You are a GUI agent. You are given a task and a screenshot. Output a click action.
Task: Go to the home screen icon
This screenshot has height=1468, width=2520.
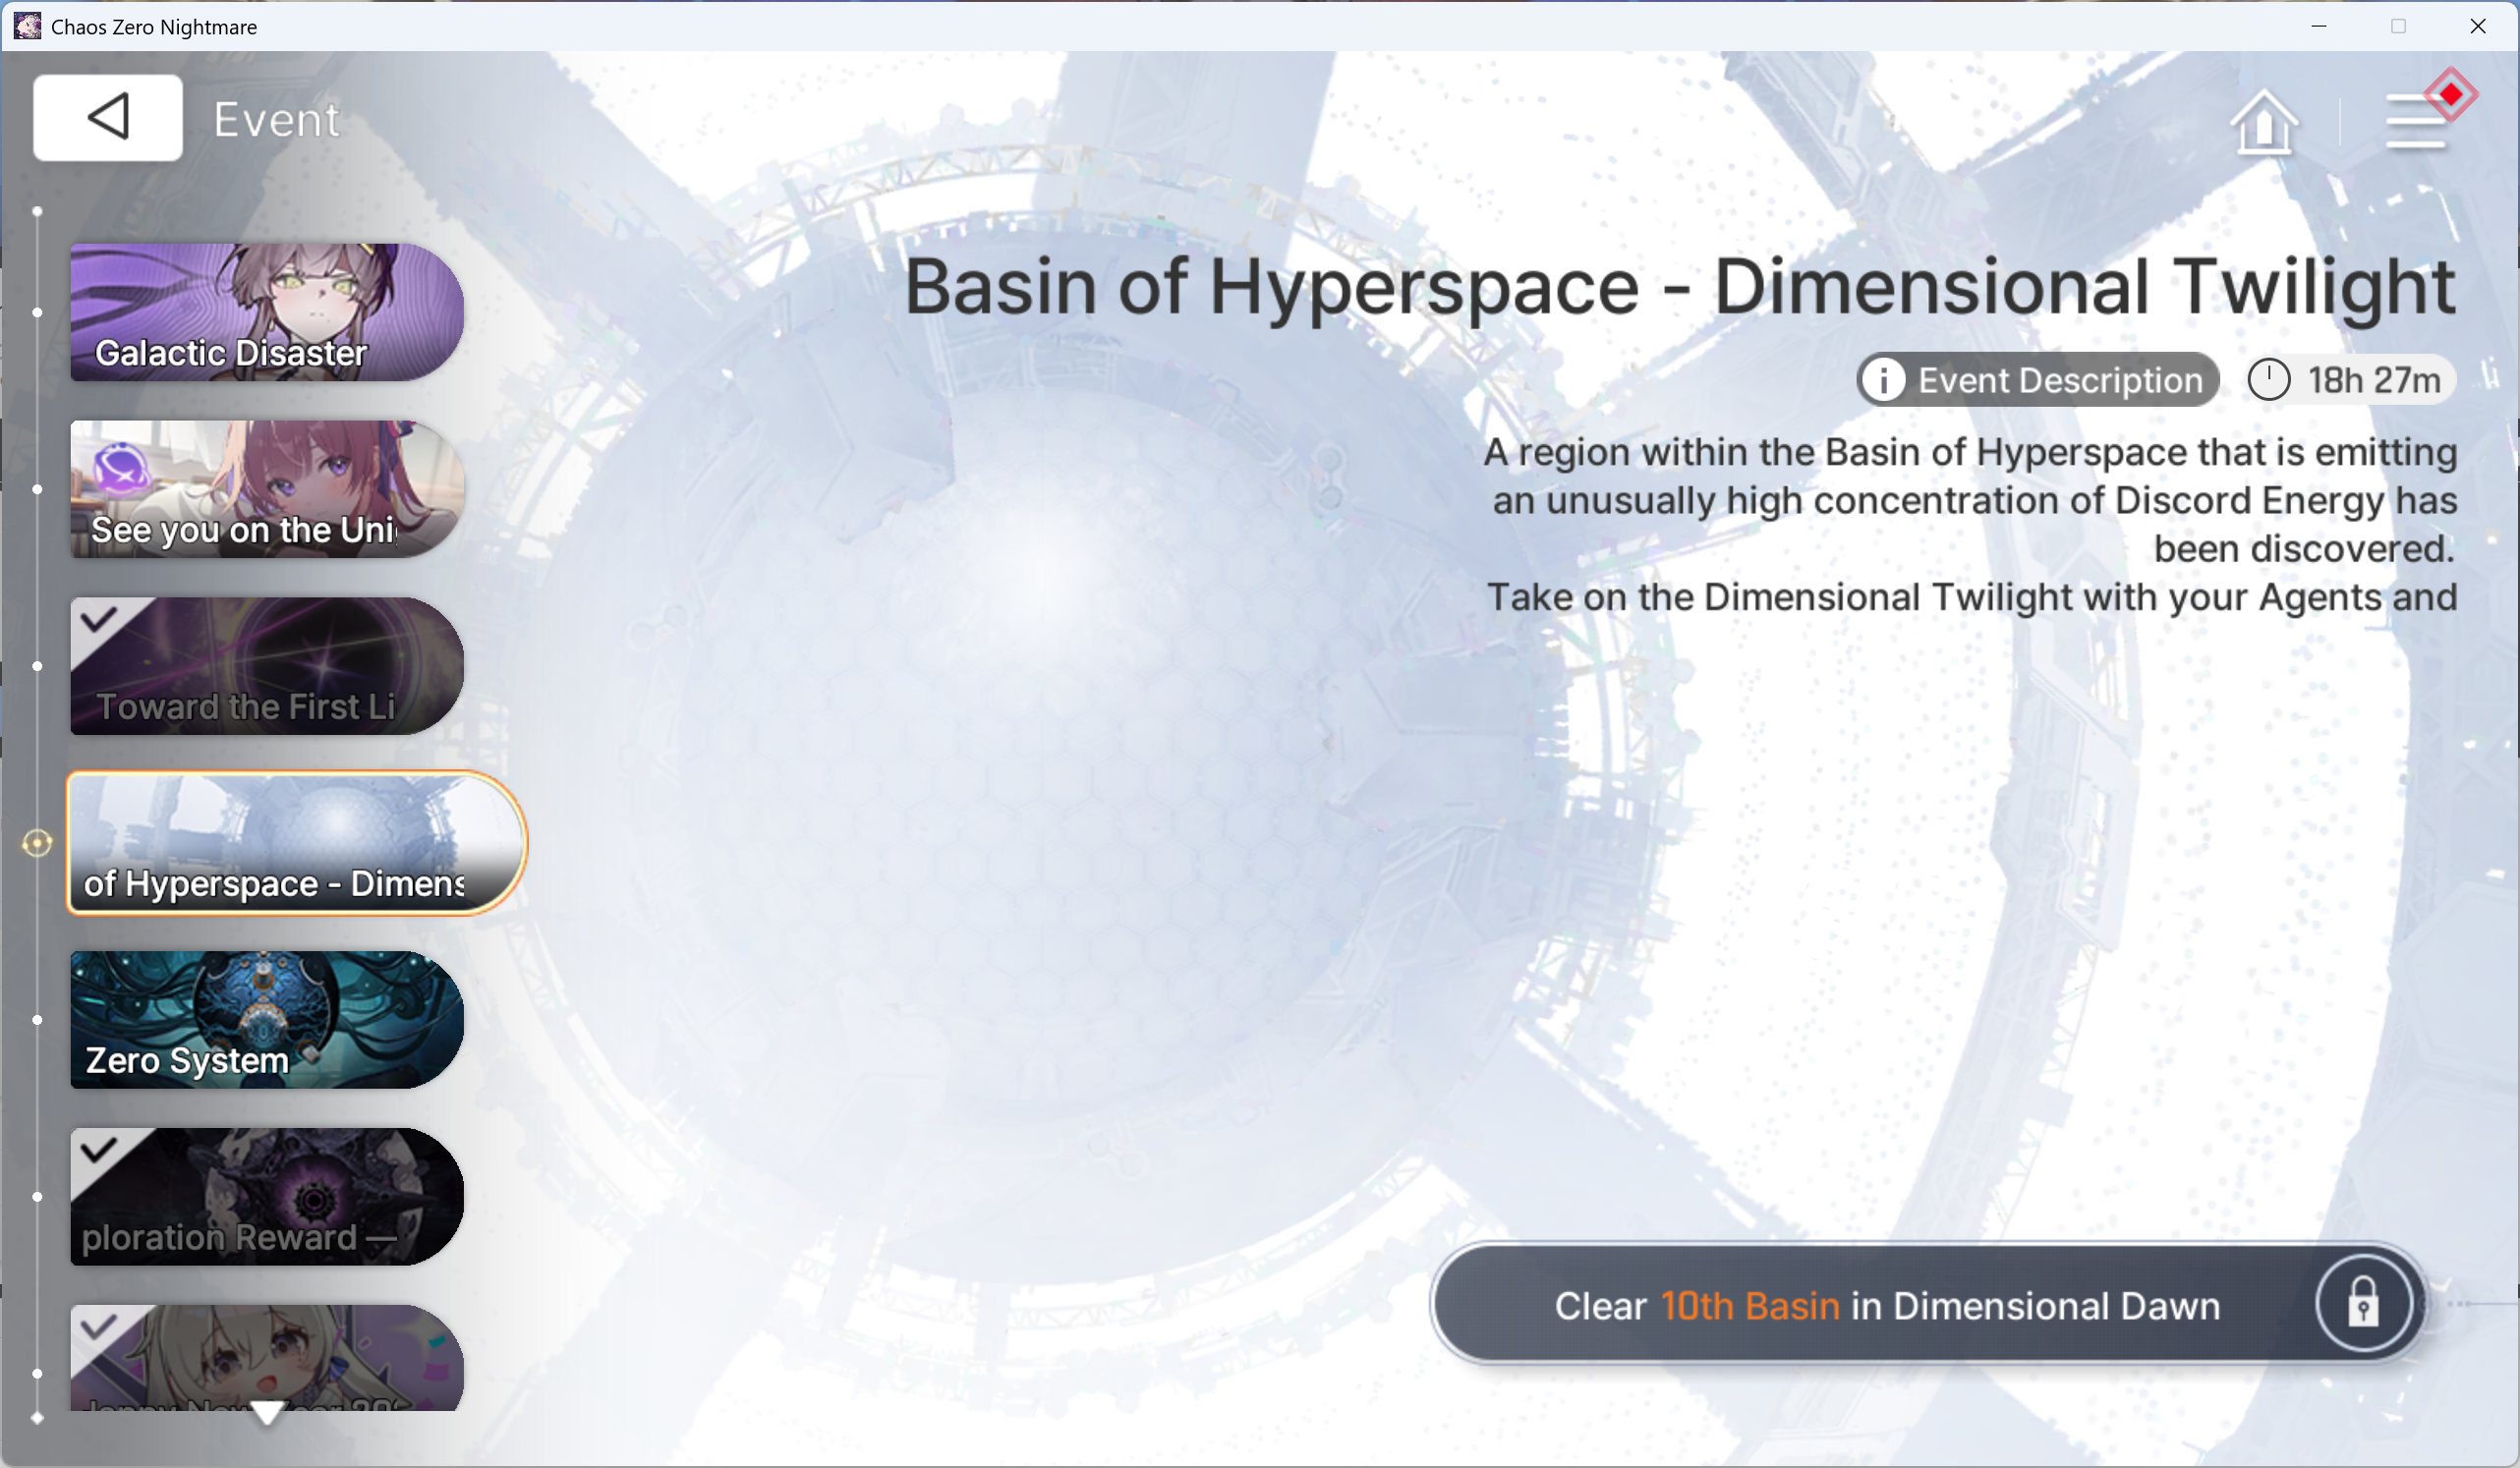(x=2264, y=122)
